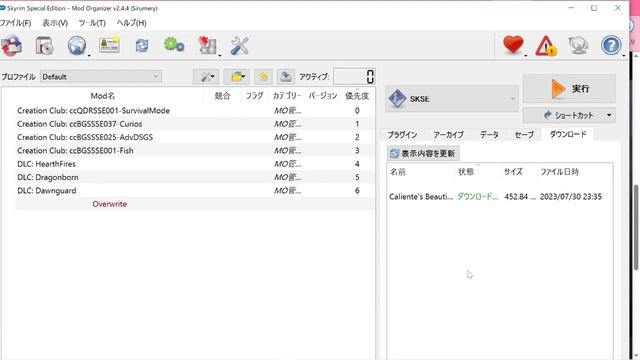Sort by 優先度 column header

(357, 96)
